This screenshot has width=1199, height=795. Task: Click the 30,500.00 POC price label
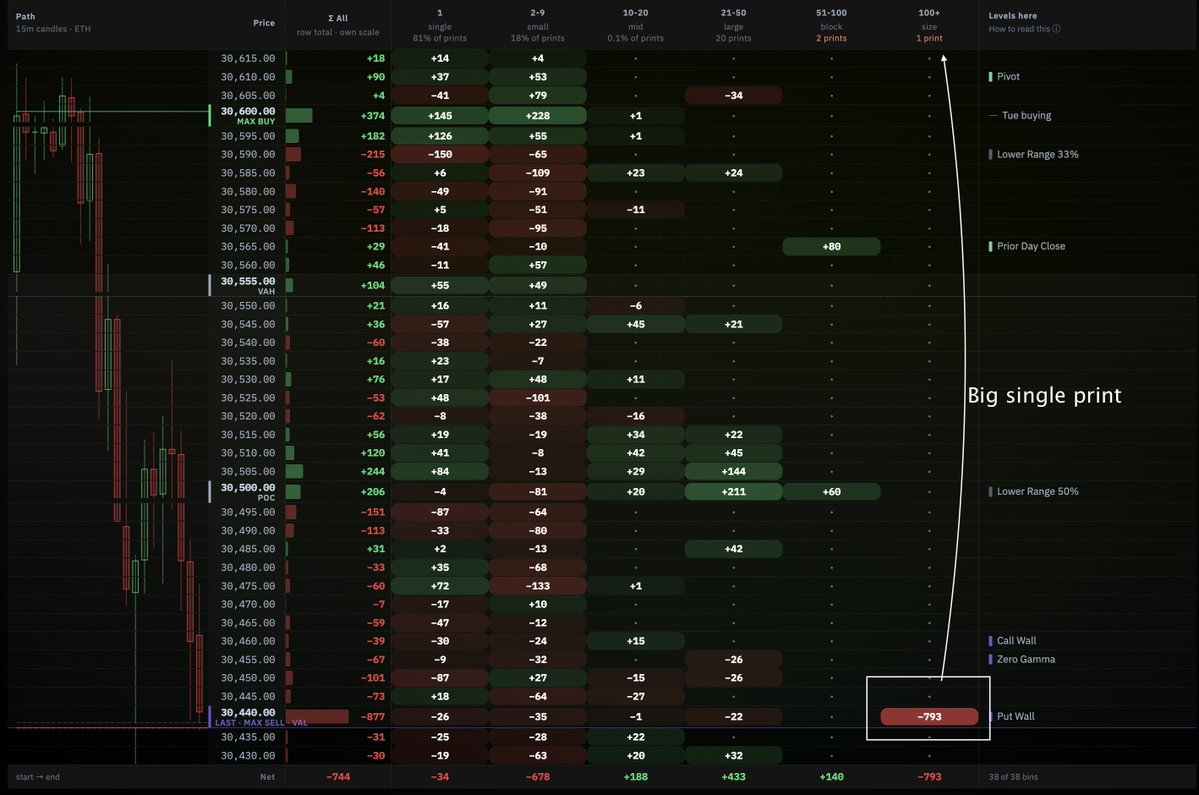pyautogui.click(x=248, y=492)
